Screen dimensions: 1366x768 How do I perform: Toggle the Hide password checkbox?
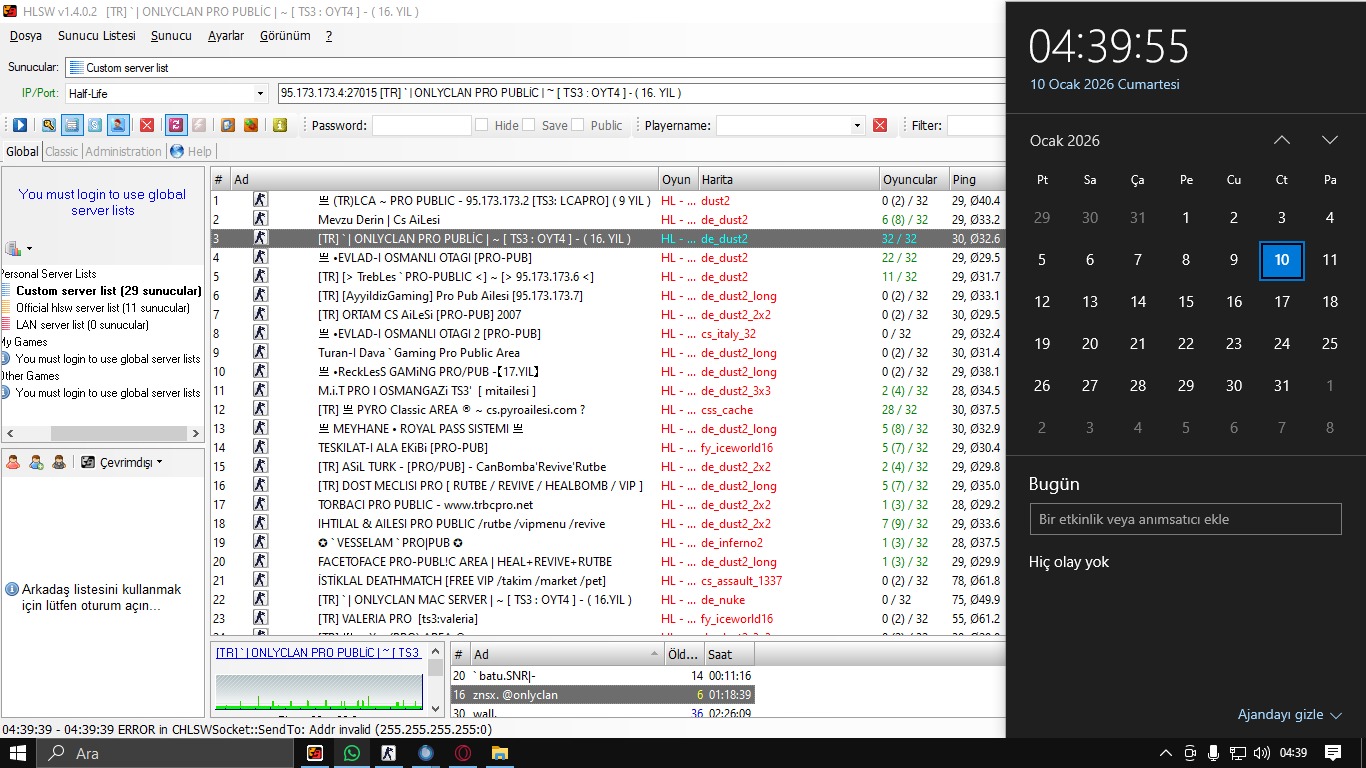pyautogui.click(x=482, y=125)
